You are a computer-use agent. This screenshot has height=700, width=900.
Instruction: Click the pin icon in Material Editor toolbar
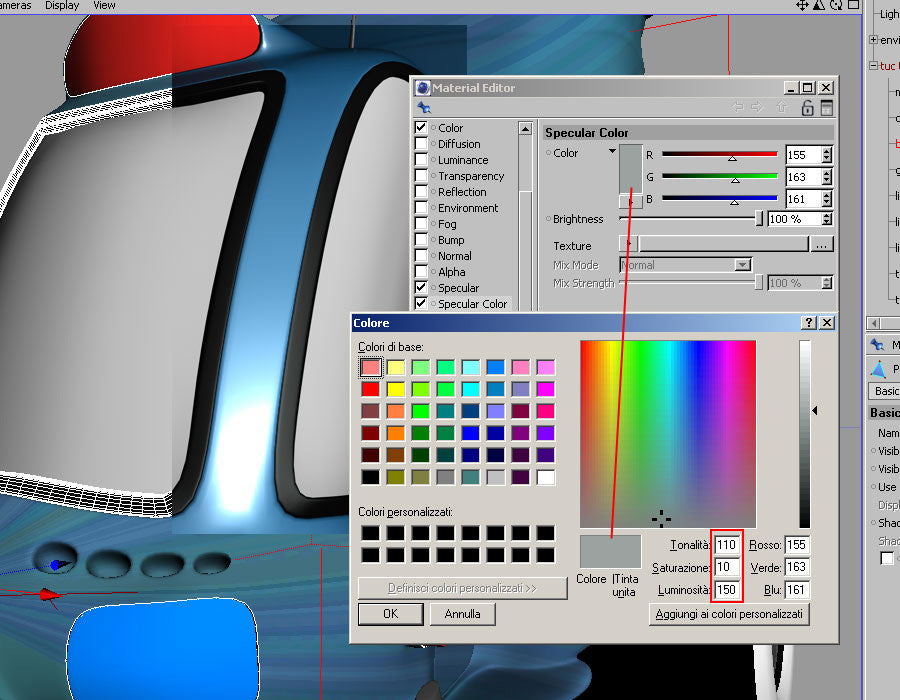(x=424, y=108)
